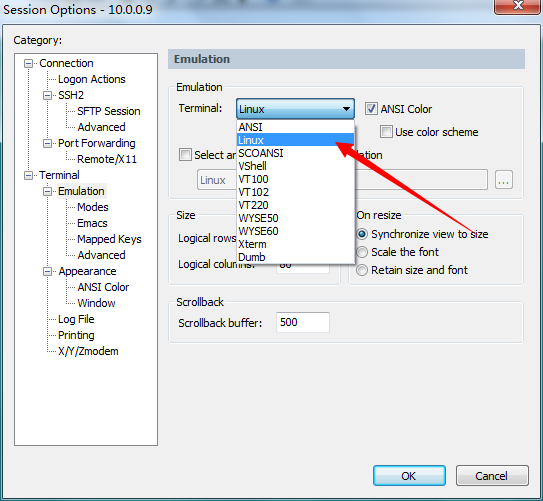Choose SCOANSI from terminal list
The width and height of the screenshot is (543, 501).
[295, 153]
